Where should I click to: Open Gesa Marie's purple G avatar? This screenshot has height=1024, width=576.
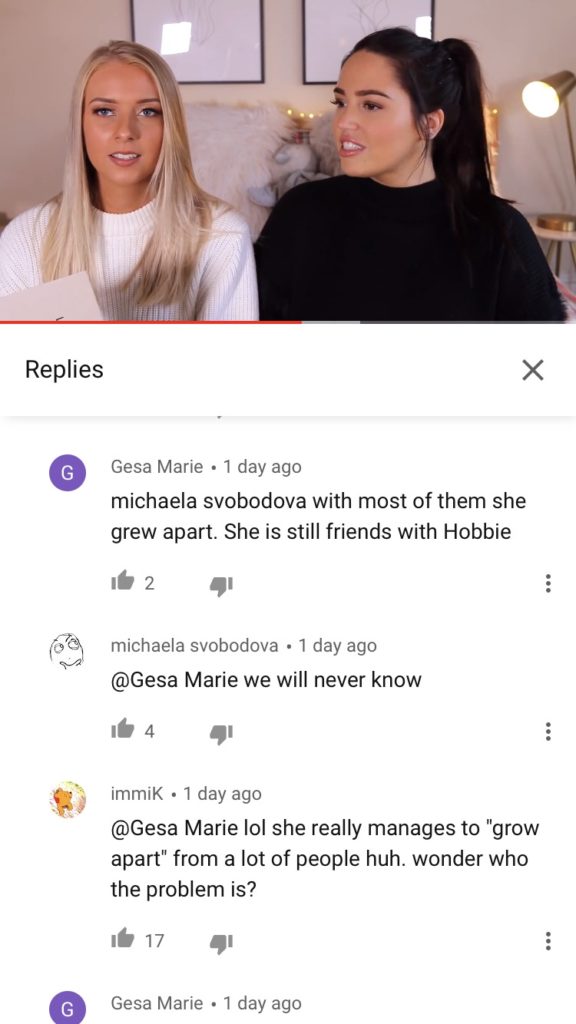[67, 472]
